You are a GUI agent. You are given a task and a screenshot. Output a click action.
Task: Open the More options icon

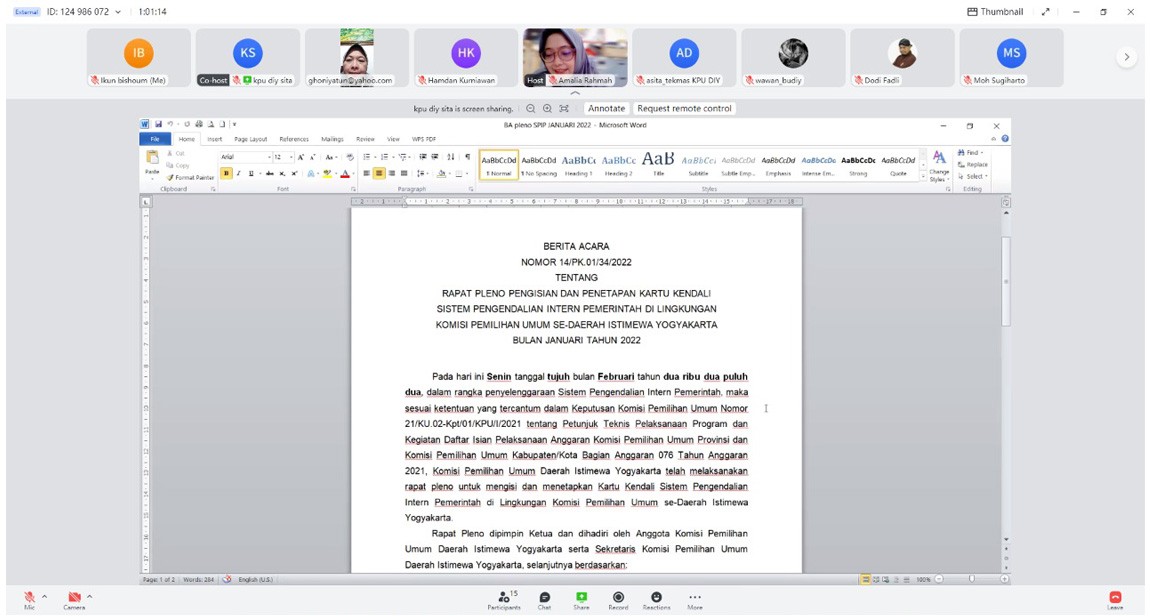pyautogui.click(x=694, y=597)
